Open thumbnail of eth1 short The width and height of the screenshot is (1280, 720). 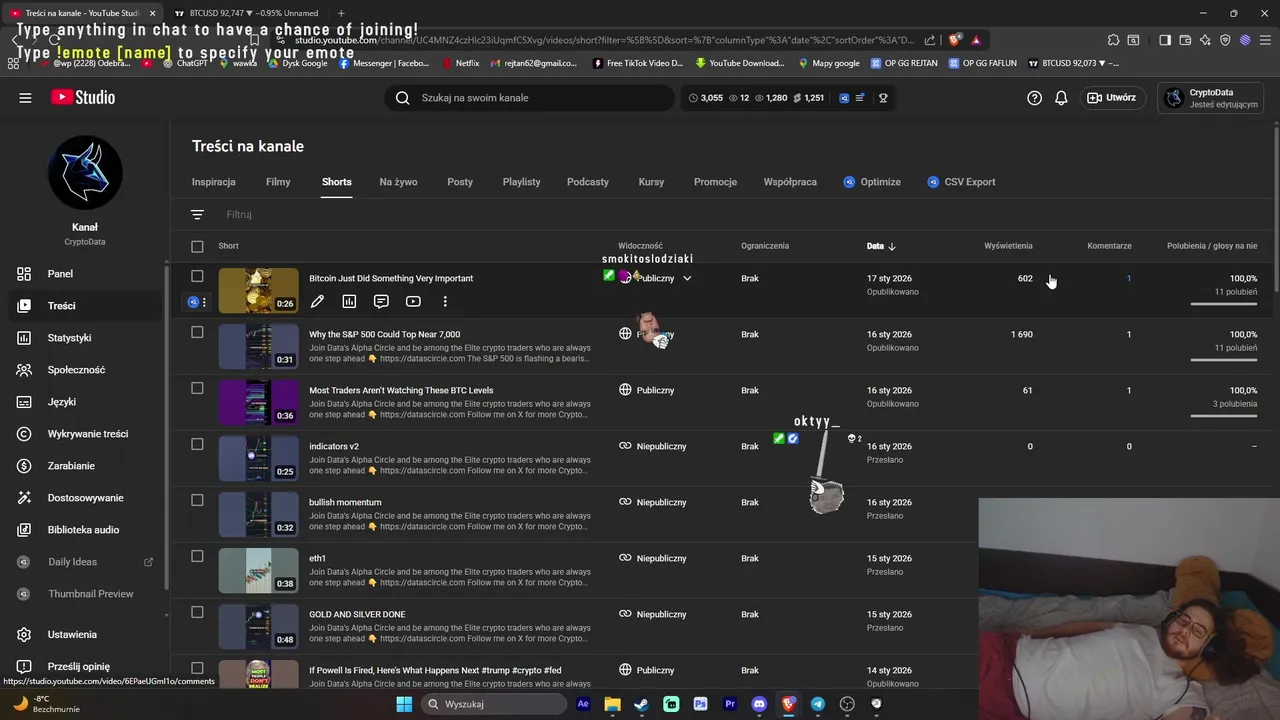pos(258,571)
